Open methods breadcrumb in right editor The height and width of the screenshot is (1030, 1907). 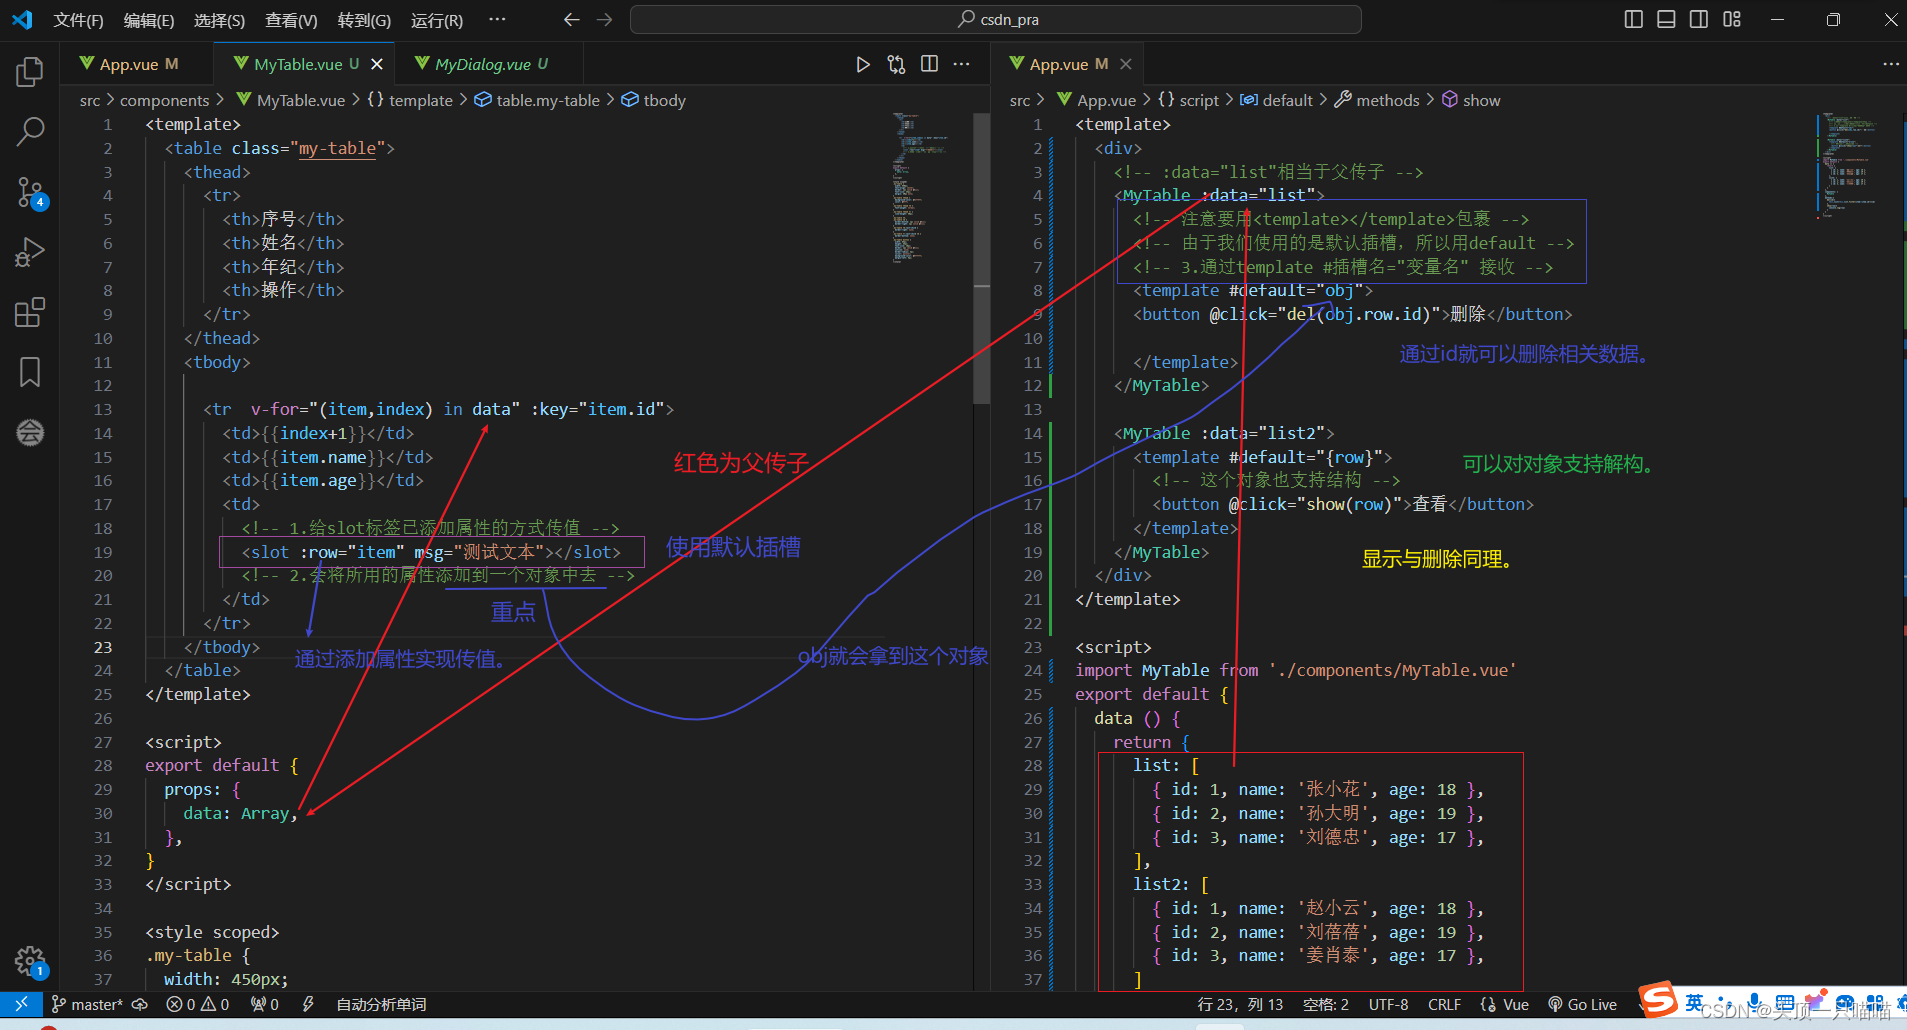pyautogui.click(x=1377, y=100)
